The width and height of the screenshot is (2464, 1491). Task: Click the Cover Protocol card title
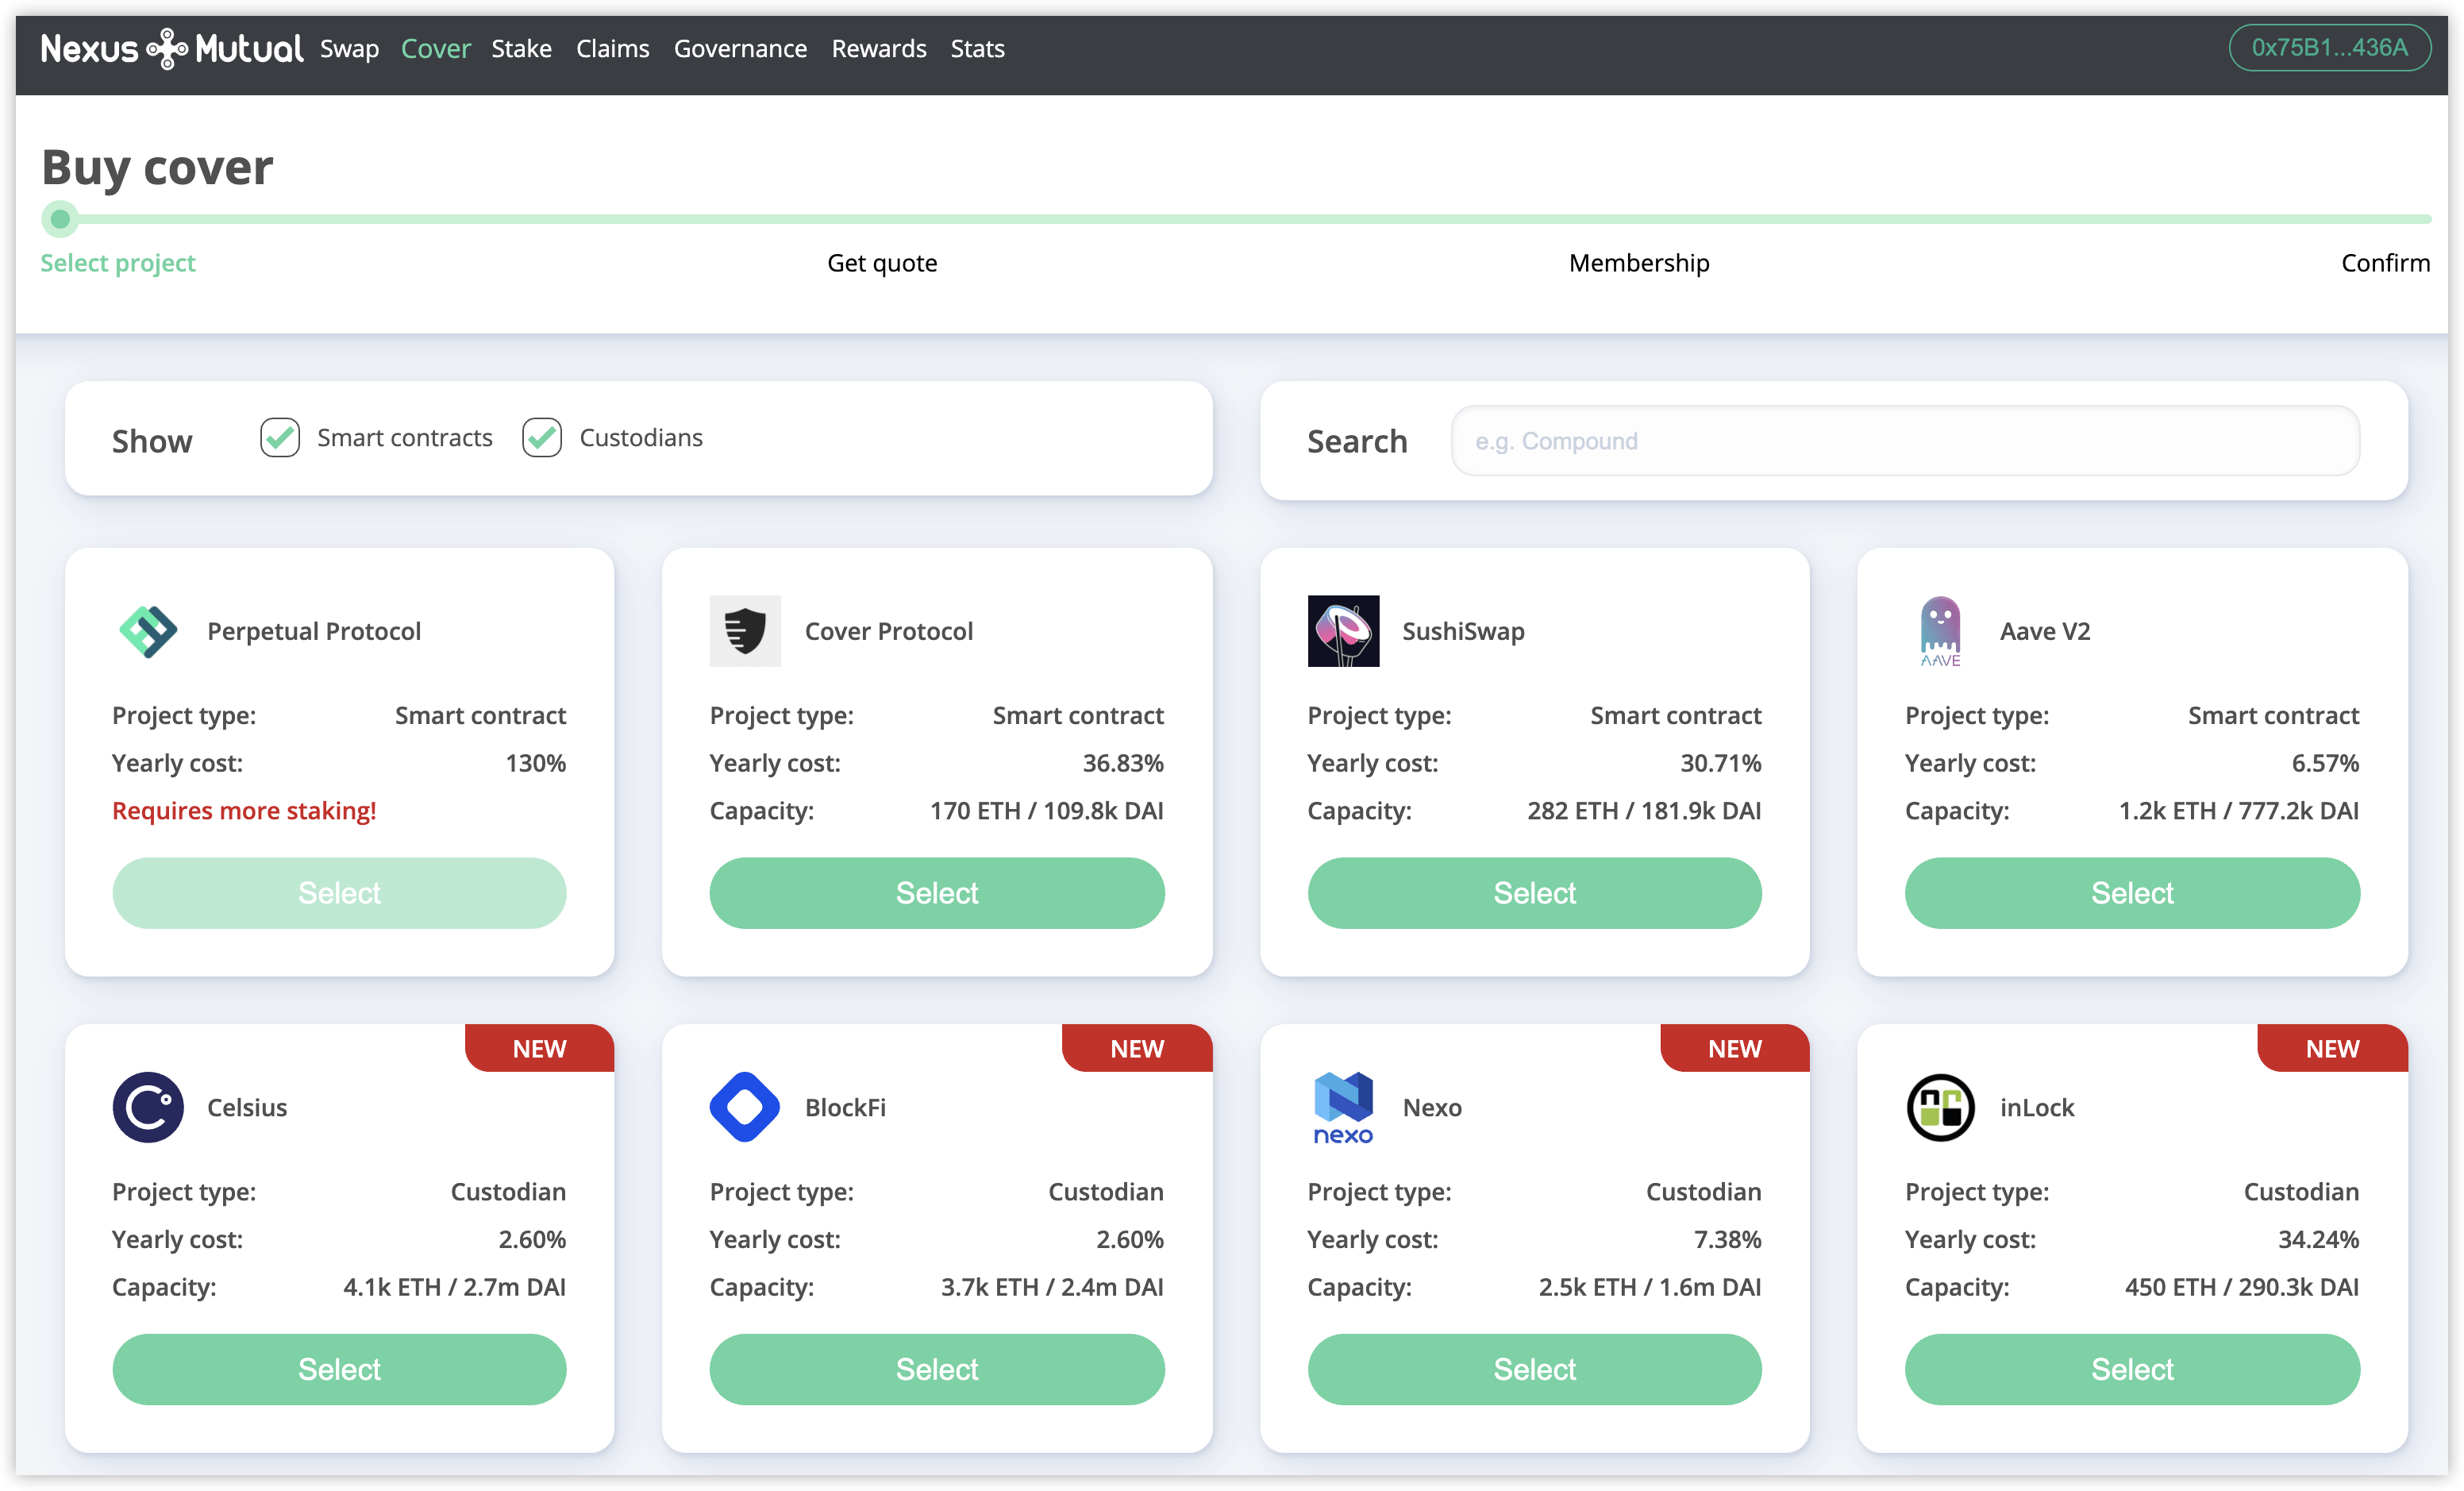pyautogui.click(x=889, y=631)
